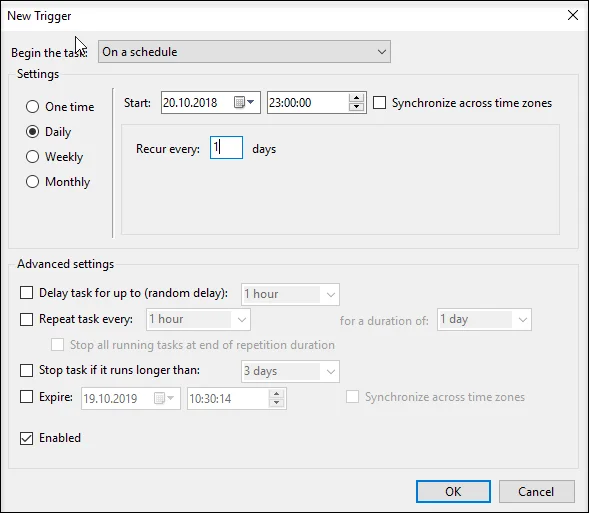Enable Synchronize across time zones for Start
Screen dimensions: 589x513
379,103
